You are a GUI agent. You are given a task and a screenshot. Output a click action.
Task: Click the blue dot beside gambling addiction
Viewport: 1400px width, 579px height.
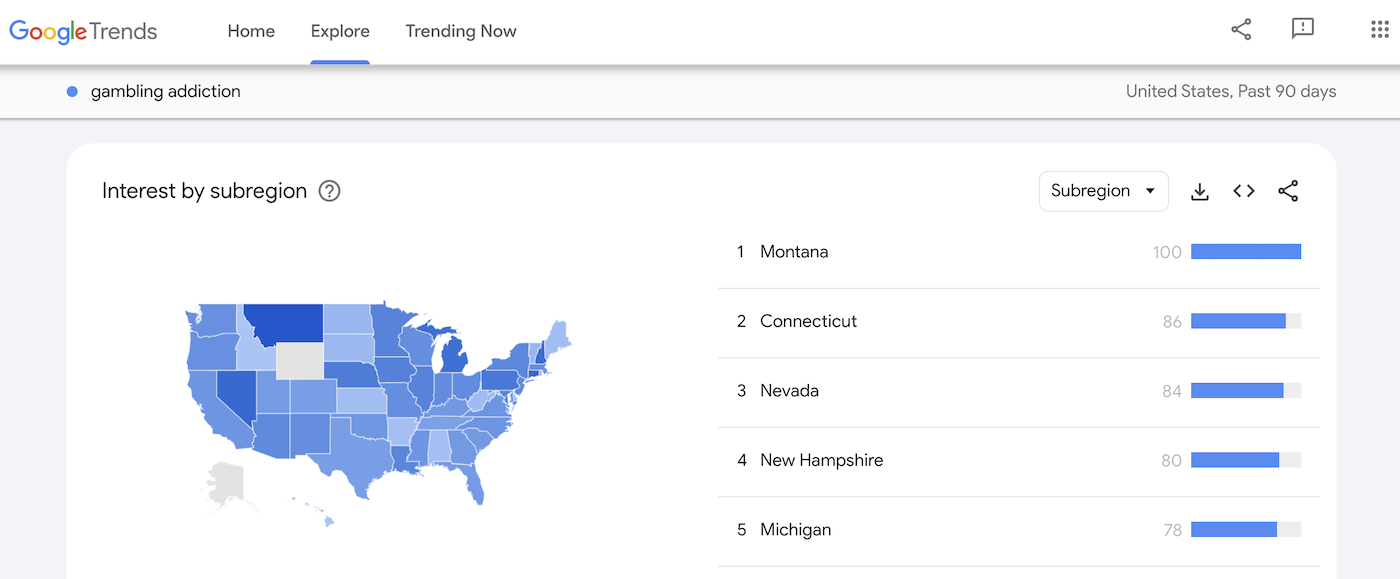[x=72, y=92]
